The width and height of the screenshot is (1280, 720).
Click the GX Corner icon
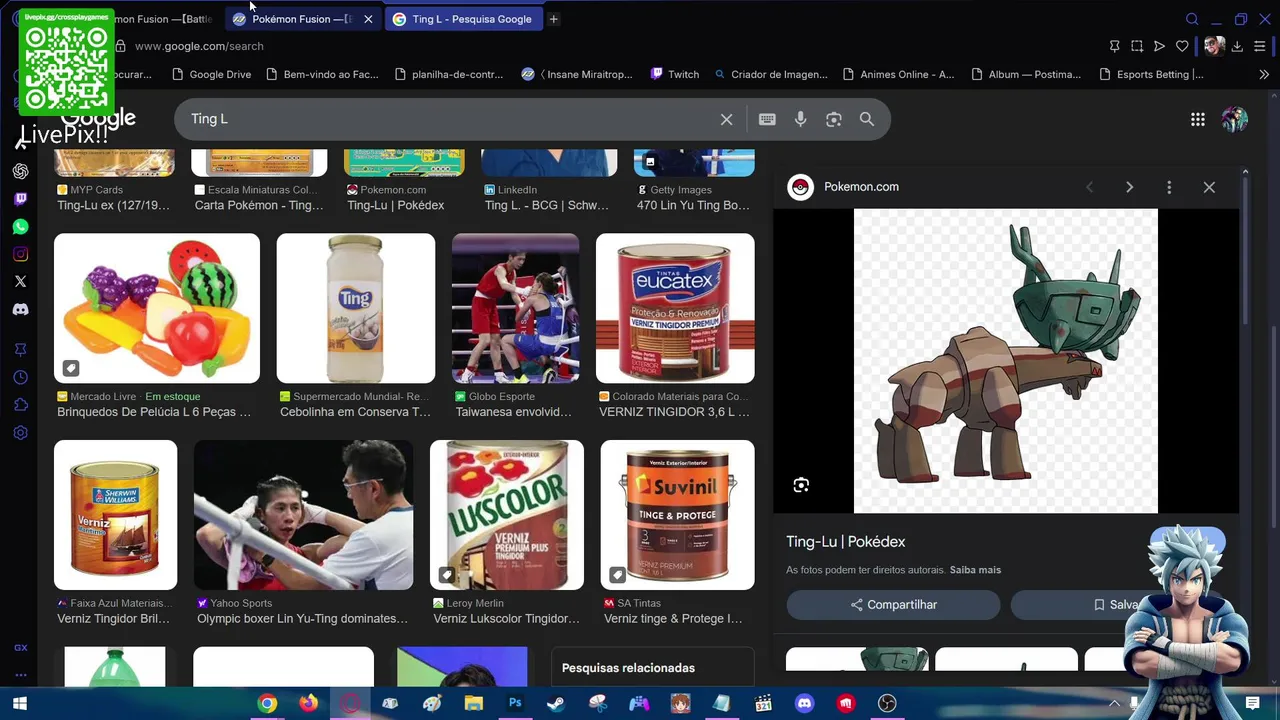click(20, 648)
